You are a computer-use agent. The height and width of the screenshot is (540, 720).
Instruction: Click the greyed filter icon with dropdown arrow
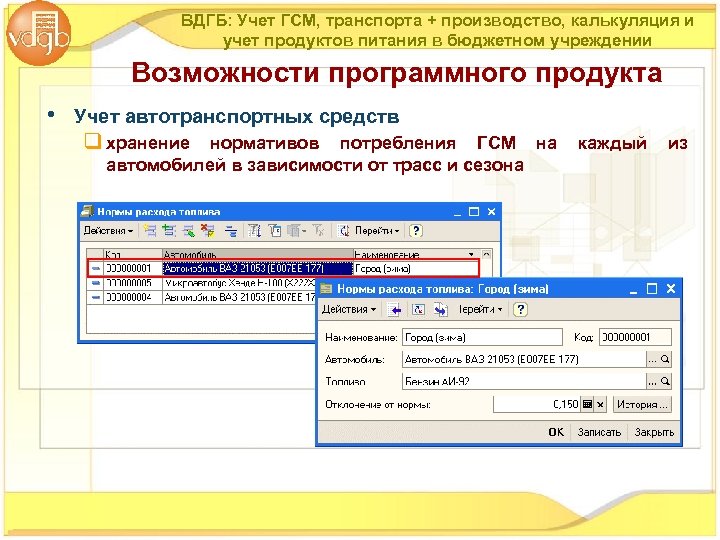(x=296, y=231)
